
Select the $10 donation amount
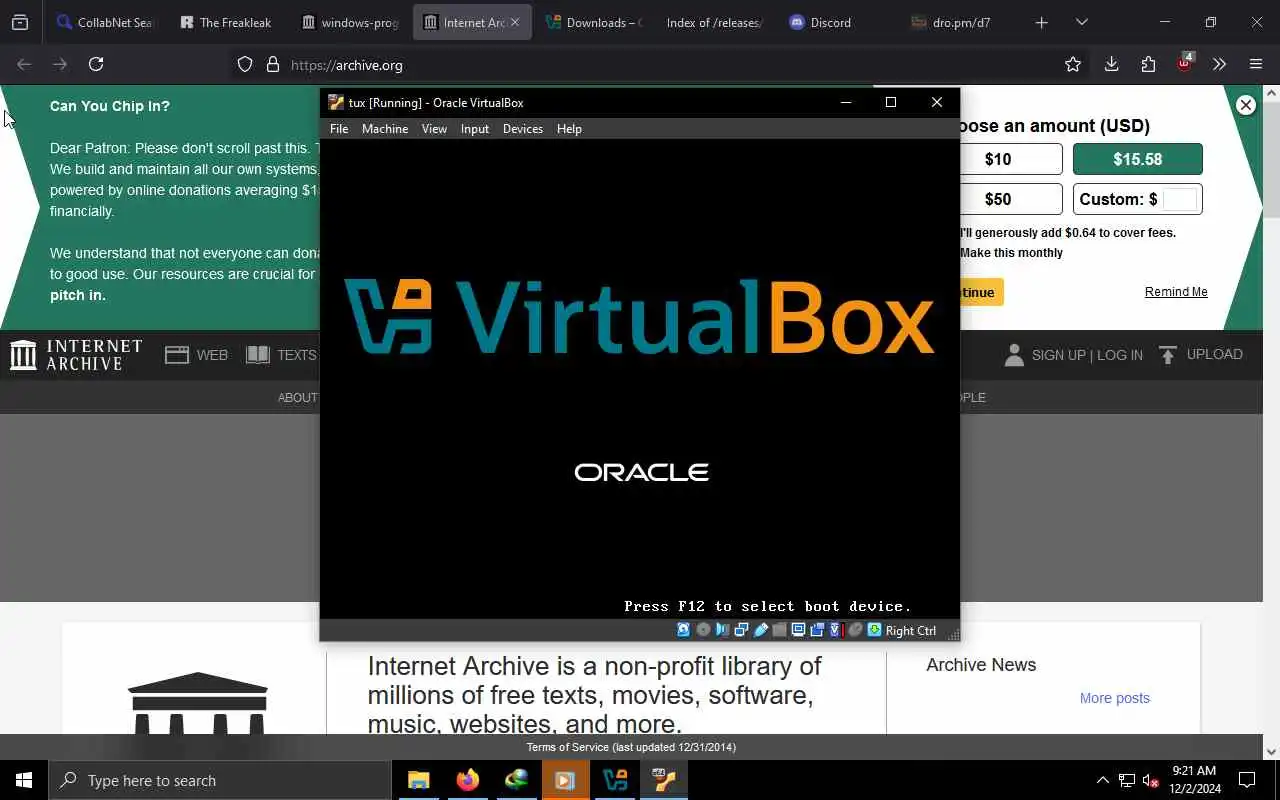(x=1009, y=159)
